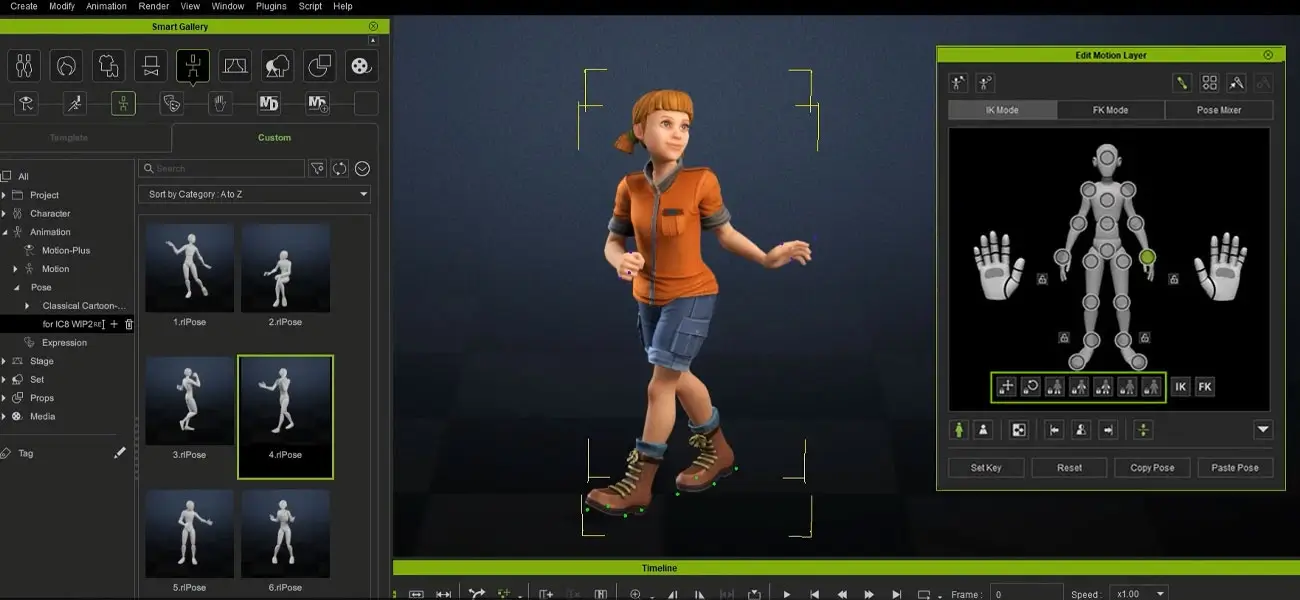Open the Render menu
The width and height of the screenshot is (1300, 600).
pyautogui.click(x=153, y=6)
